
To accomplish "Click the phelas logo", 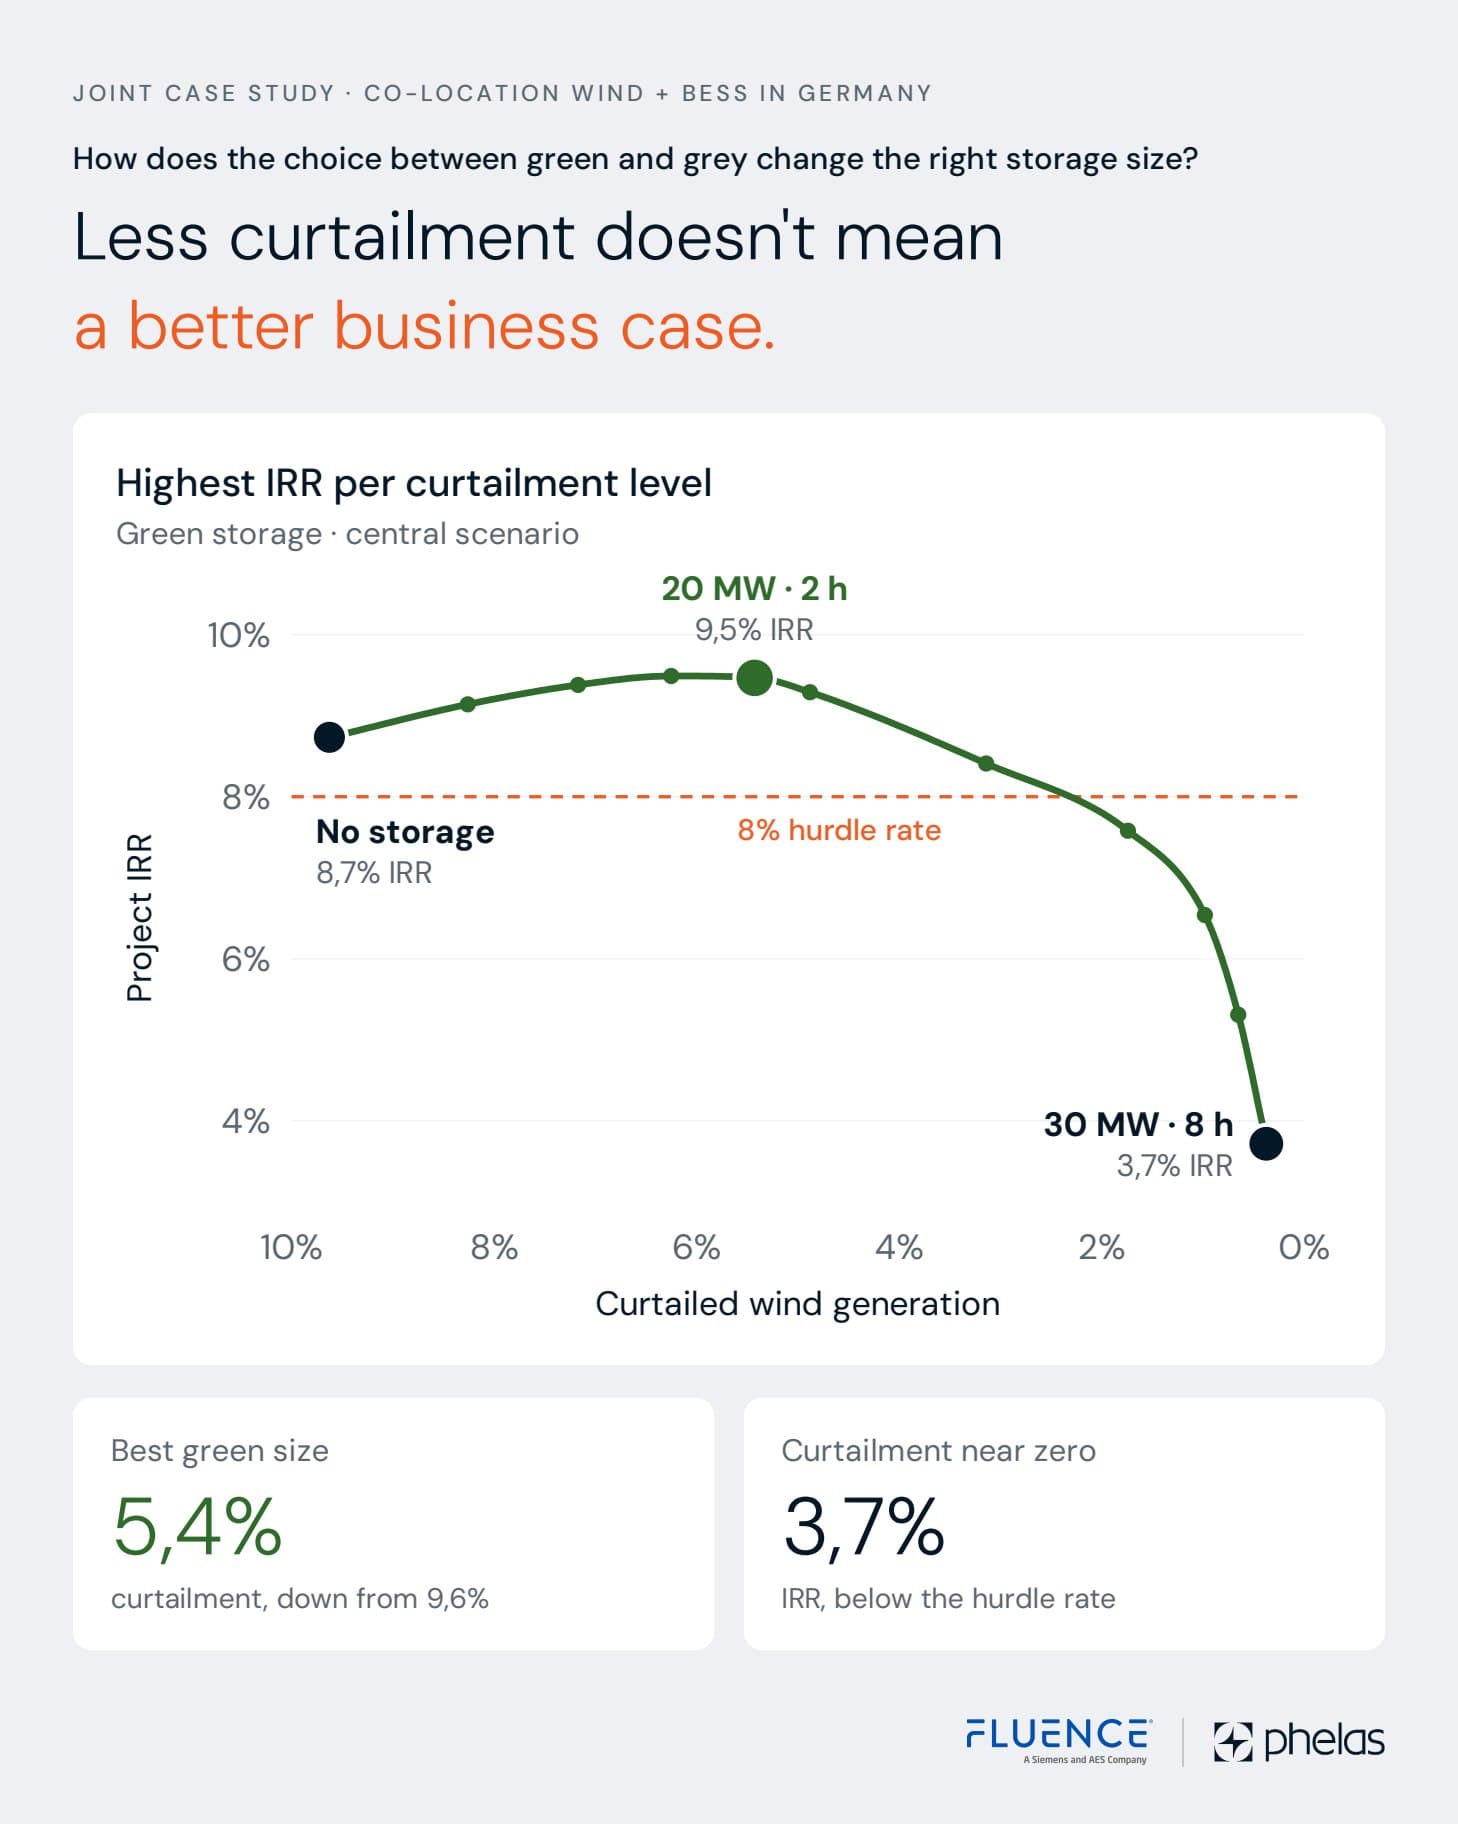I will [1299, 1741].
